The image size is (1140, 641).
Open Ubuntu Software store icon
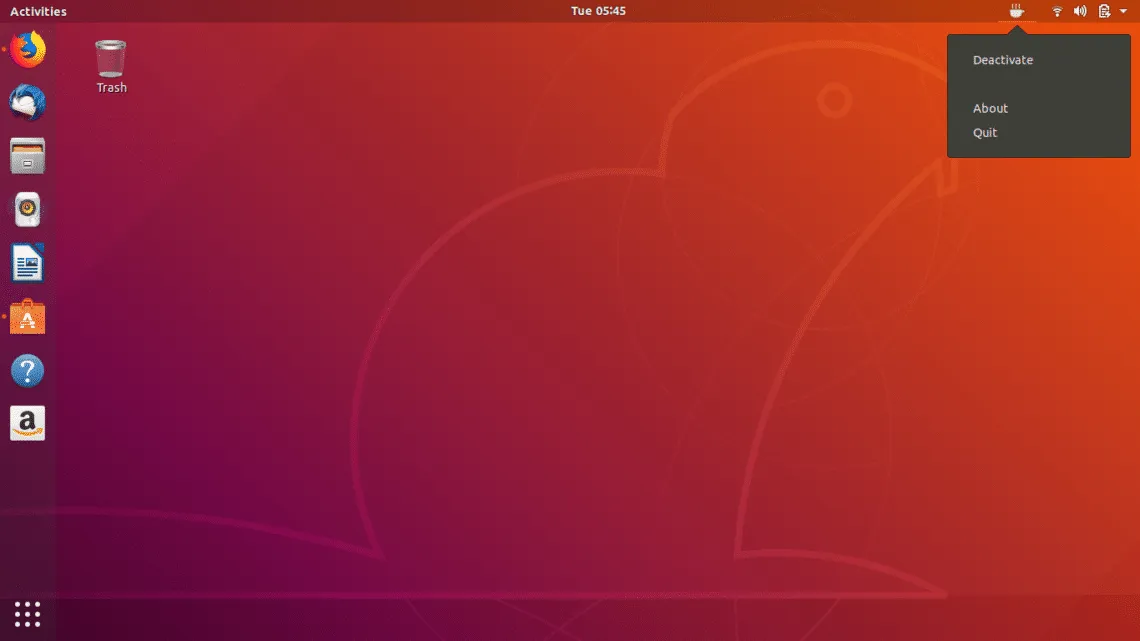[28, 318]
